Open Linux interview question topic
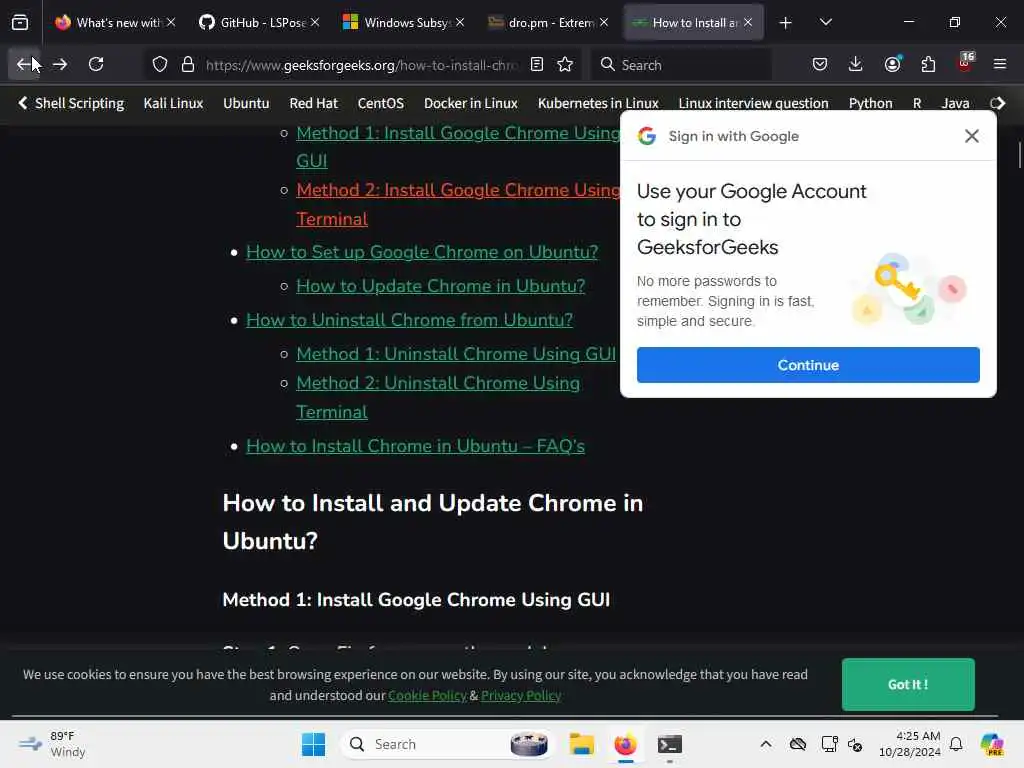Image resolution: width=1024 pixels, height=768 pixels. click(x=753, y=103)
